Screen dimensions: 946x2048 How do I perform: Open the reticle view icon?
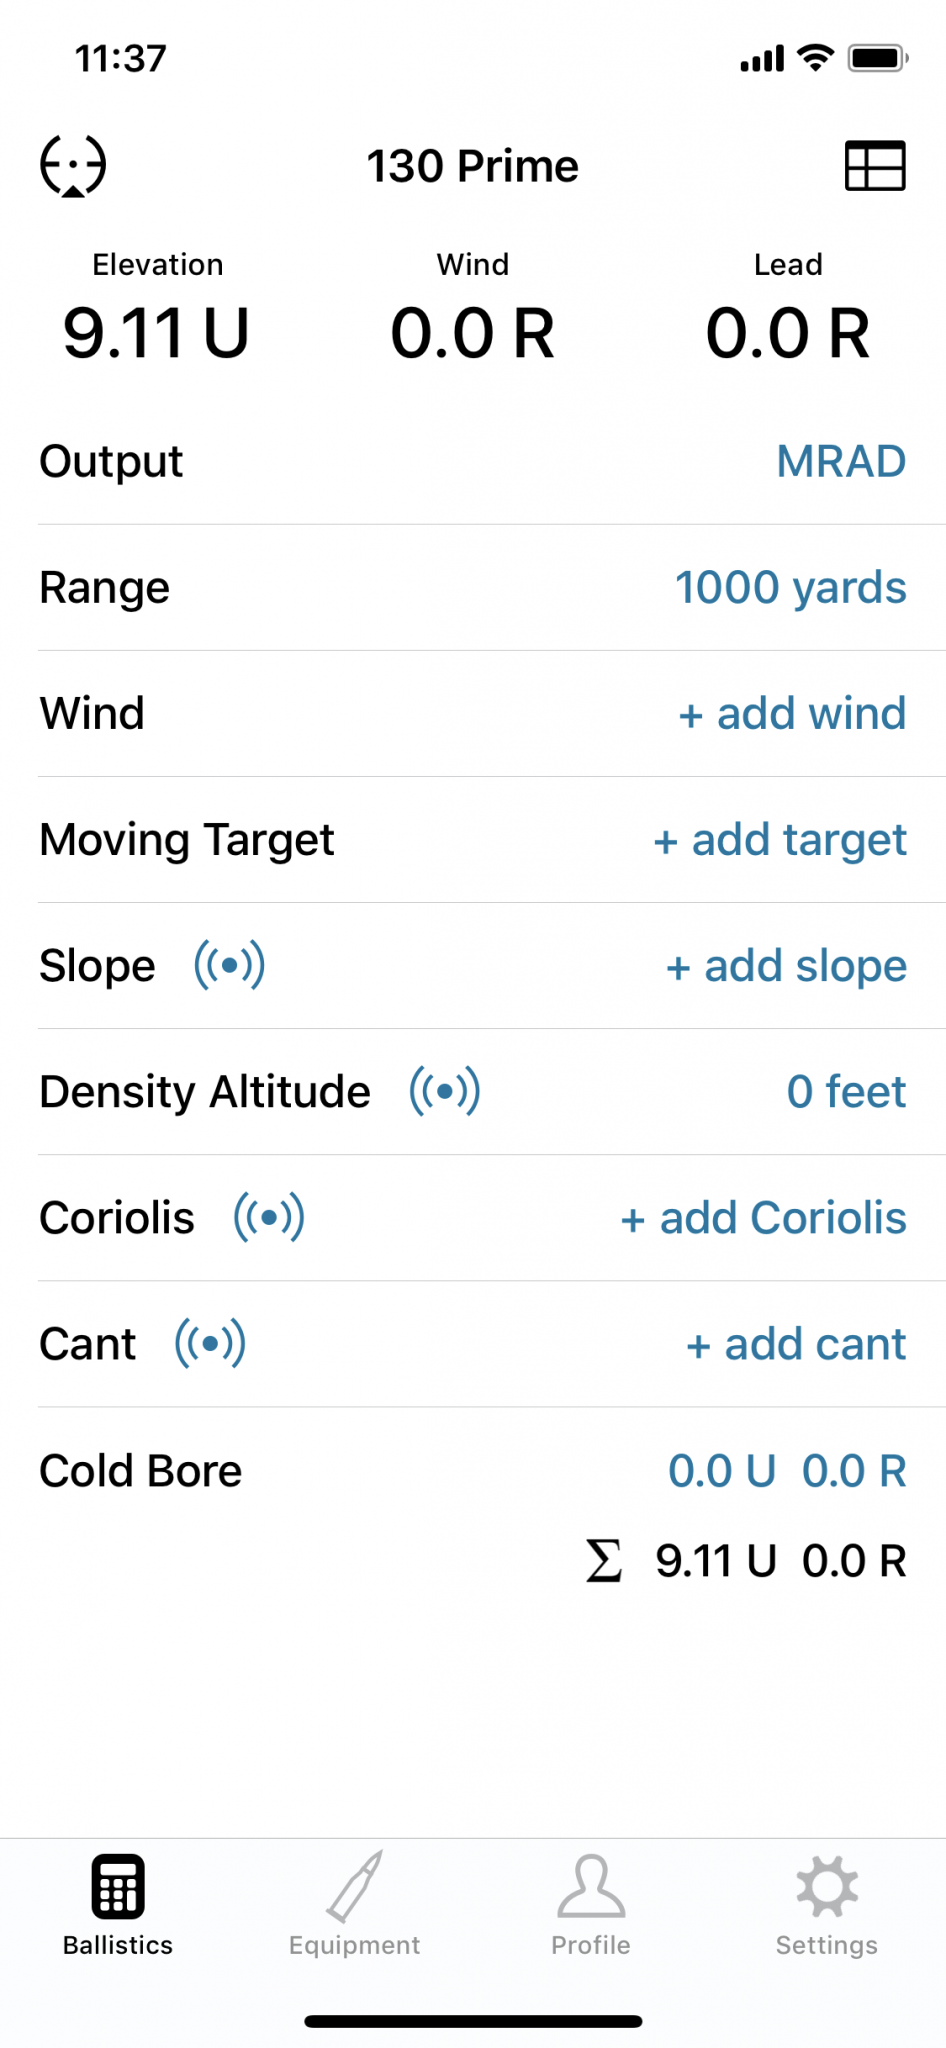pyautogui.click(x=73, y=165)
